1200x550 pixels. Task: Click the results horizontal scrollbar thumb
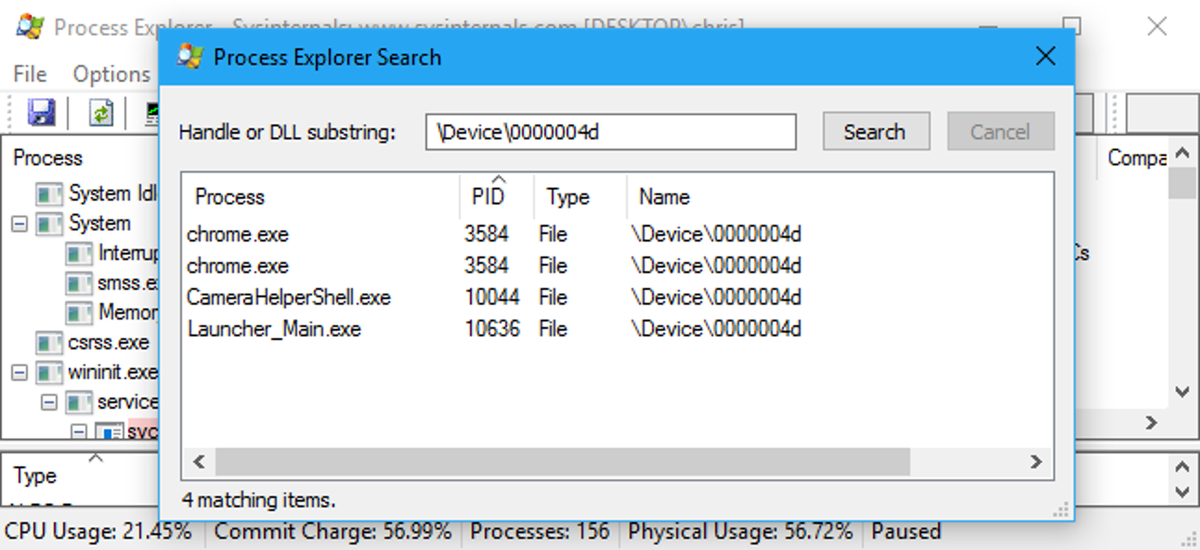click(562, 462)
